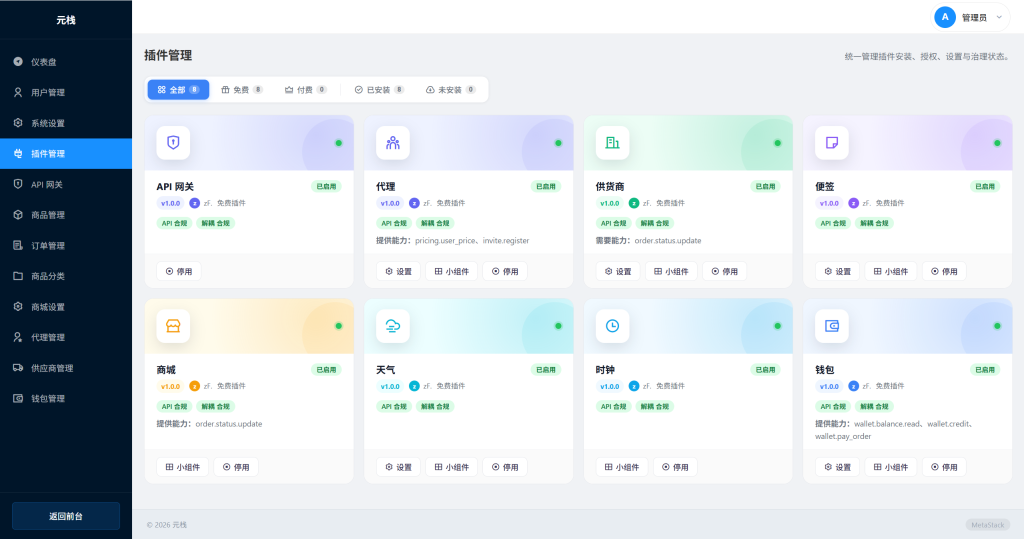Image resolution: width=1024 pixels, height=539 pixels.
Task: Disable the 天气 plugin via 停用
Action: 505,467
